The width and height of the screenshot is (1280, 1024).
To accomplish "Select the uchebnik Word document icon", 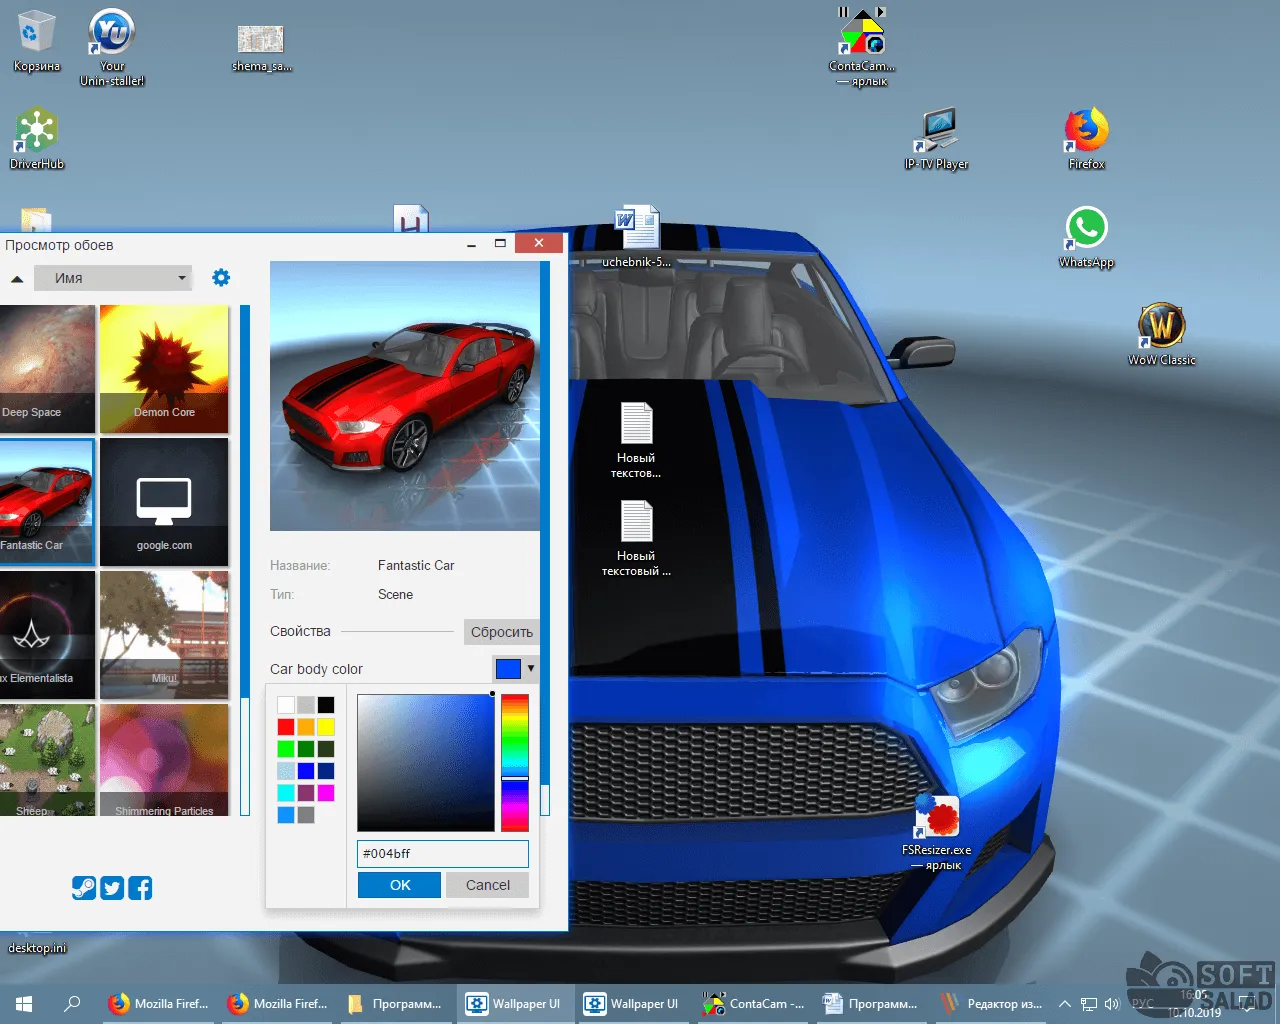I will tap(637, 237).
